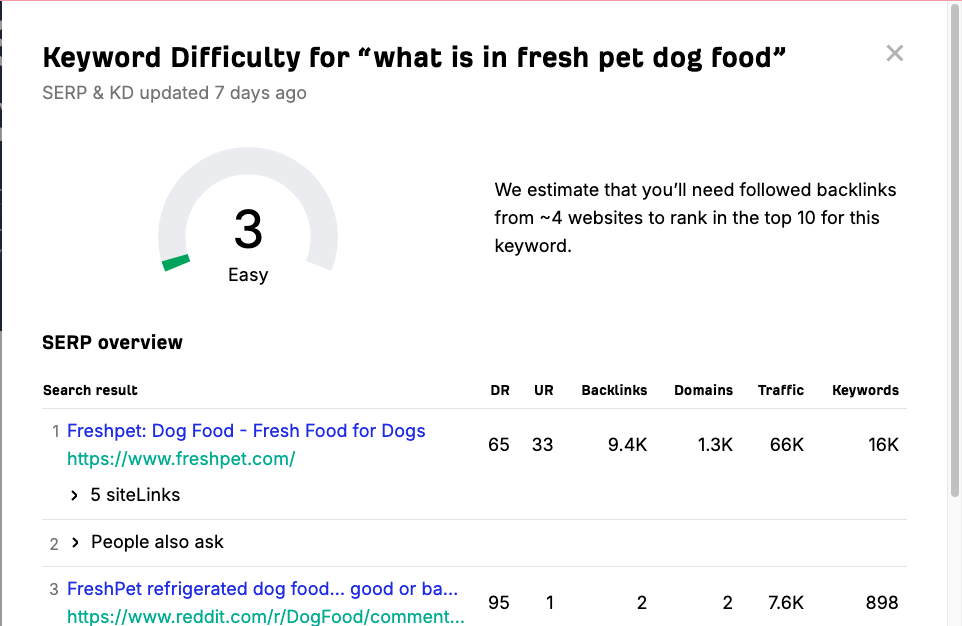Open the https://www.freshpet.com/ URL

(x=181, y=459)
